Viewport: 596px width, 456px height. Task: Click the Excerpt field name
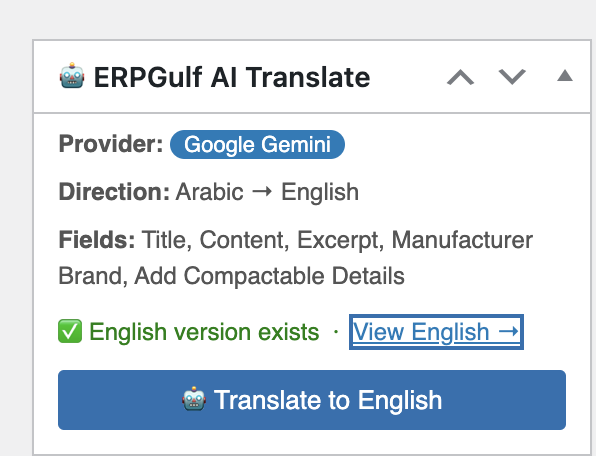click(340, 240)
